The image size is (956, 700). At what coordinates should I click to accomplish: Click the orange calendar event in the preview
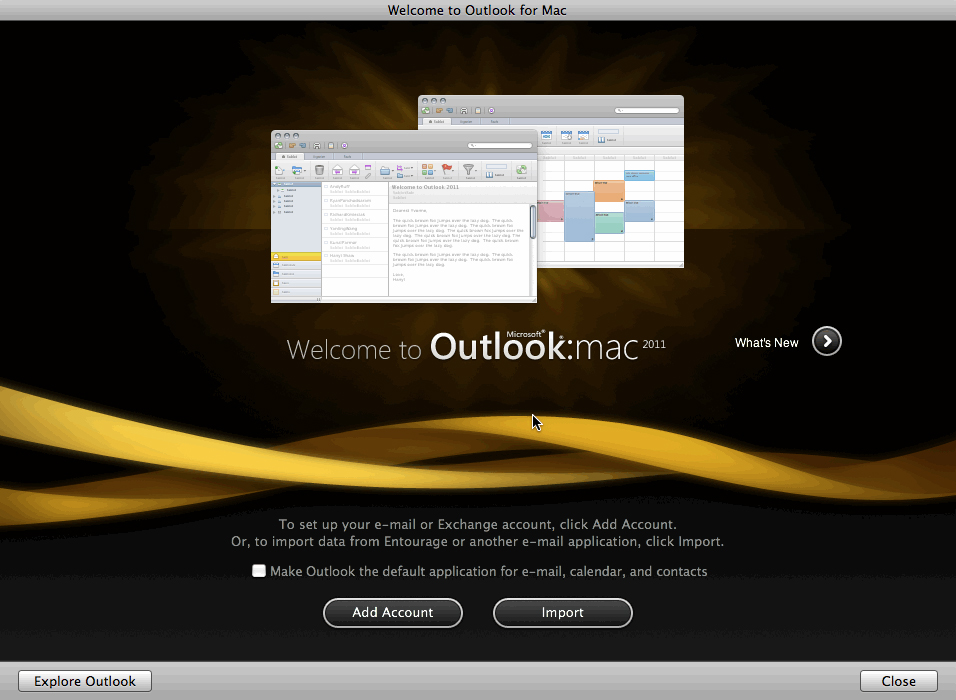tap(609, 191)
